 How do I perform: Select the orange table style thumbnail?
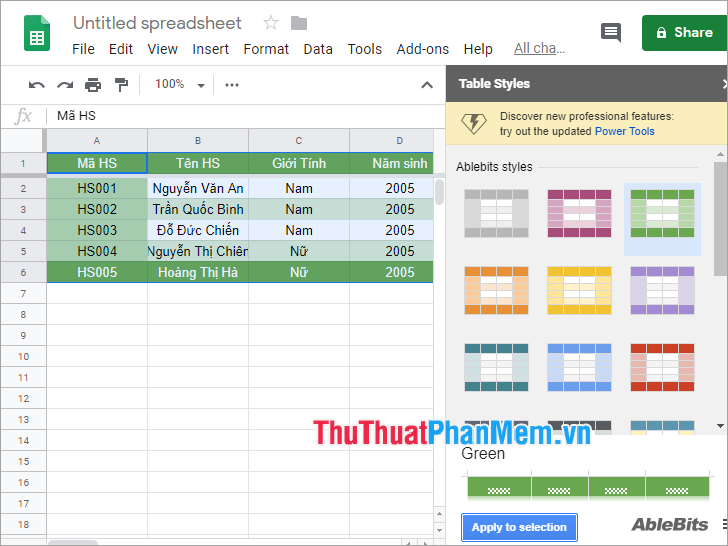[x=496, y=291]
